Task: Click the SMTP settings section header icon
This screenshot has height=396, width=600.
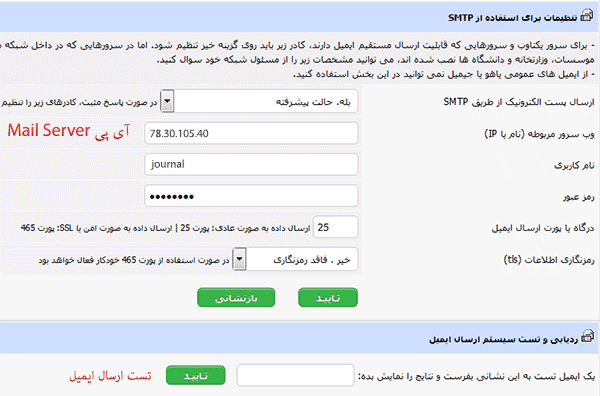Action: click(587, 16)
